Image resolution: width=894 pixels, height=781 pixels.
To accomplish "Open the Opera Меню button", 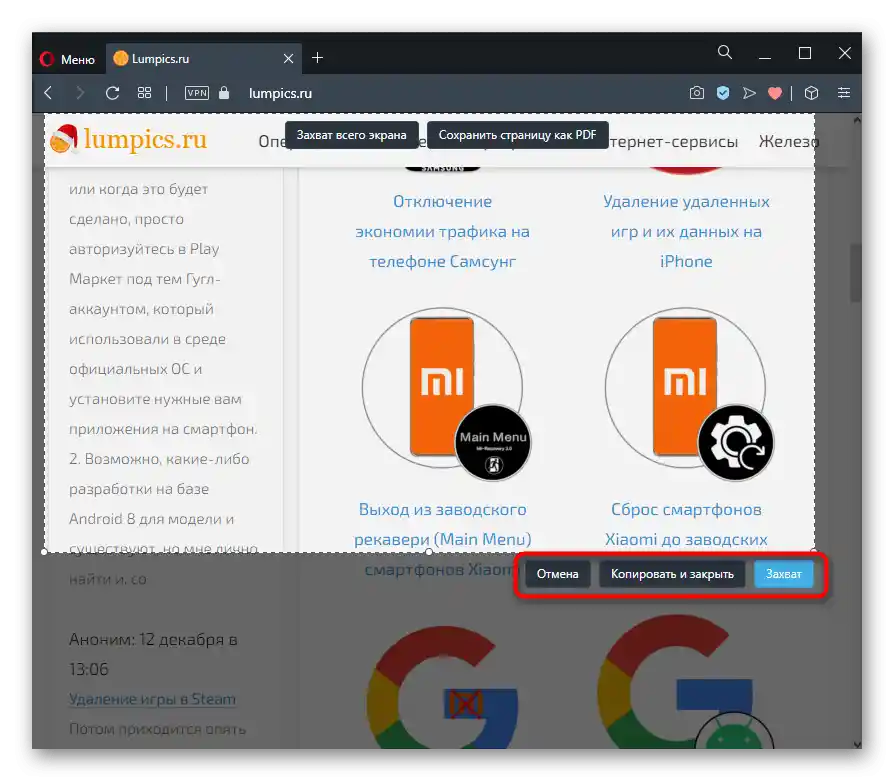I will [x=67, y=59].
